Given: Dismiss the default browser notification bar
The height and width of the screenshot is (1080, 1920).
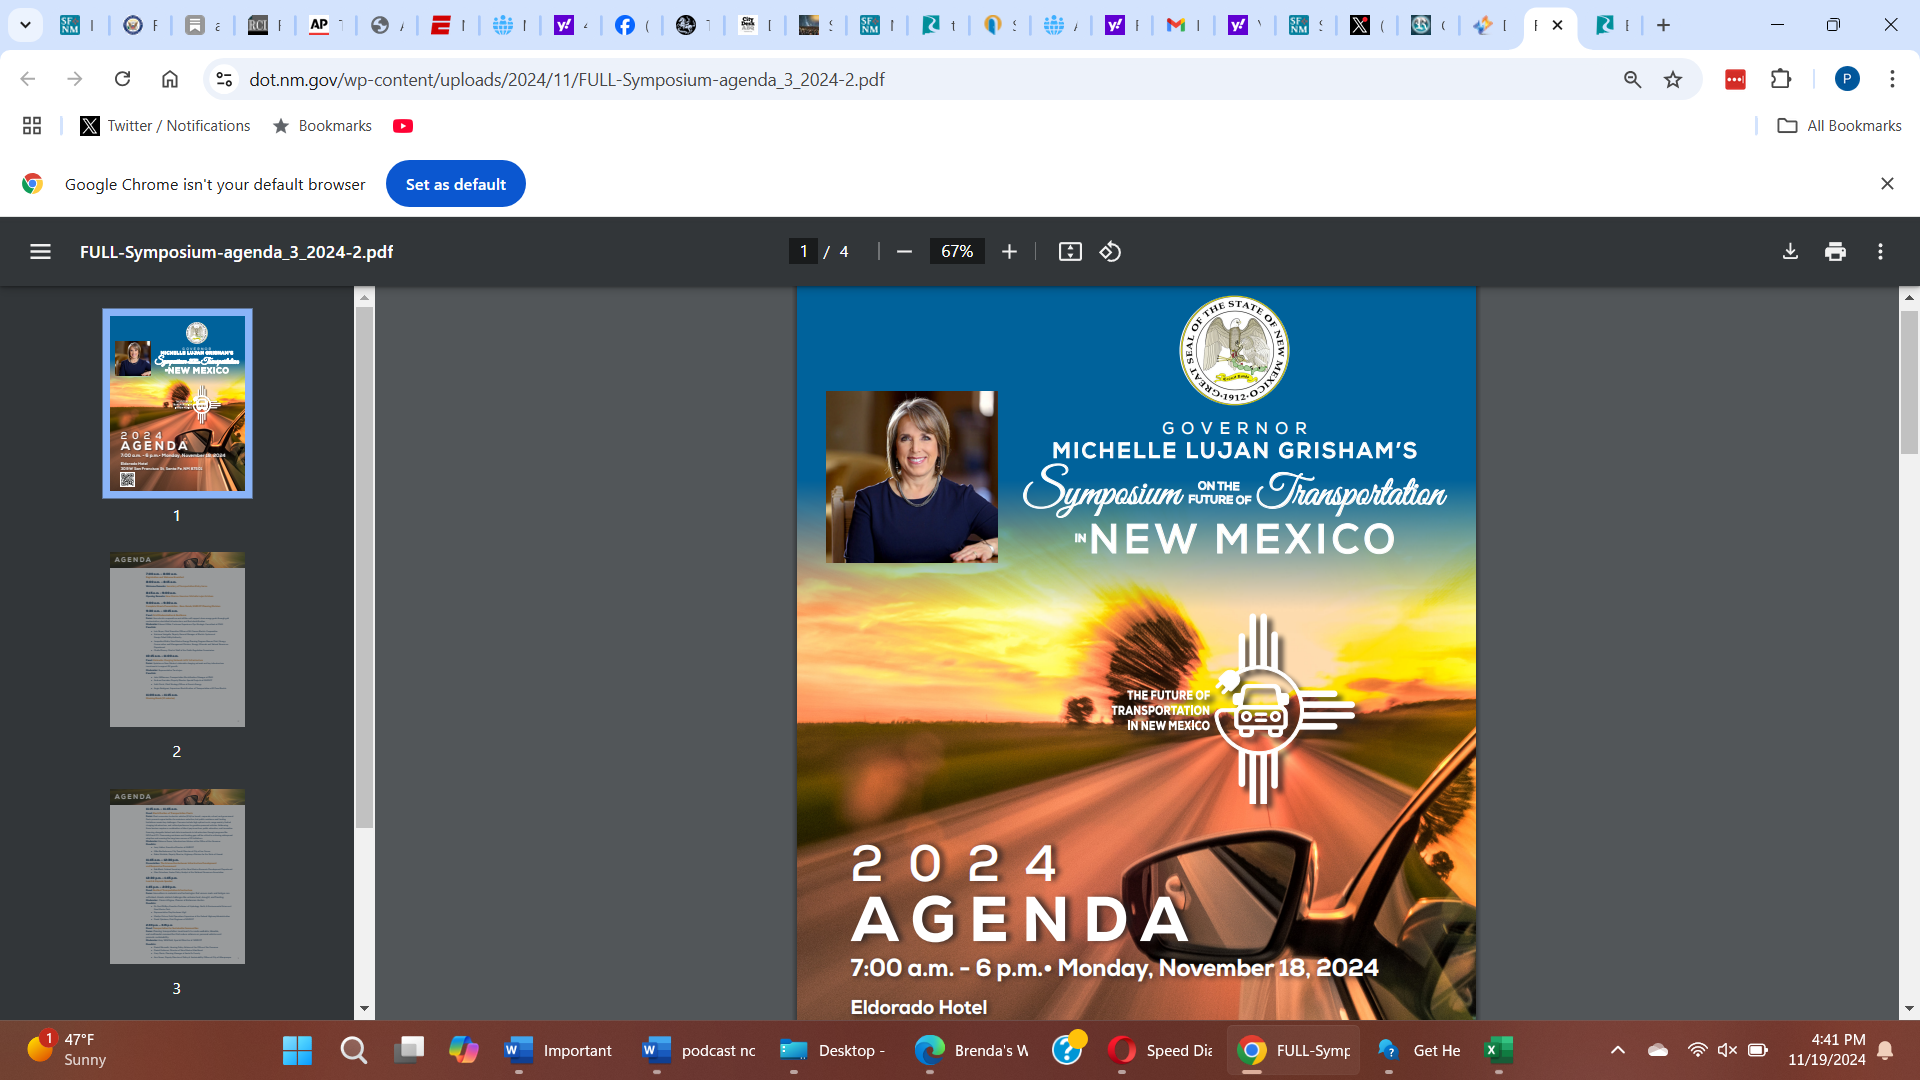Looking at the screenshot, I should (x=1887, y=184).
